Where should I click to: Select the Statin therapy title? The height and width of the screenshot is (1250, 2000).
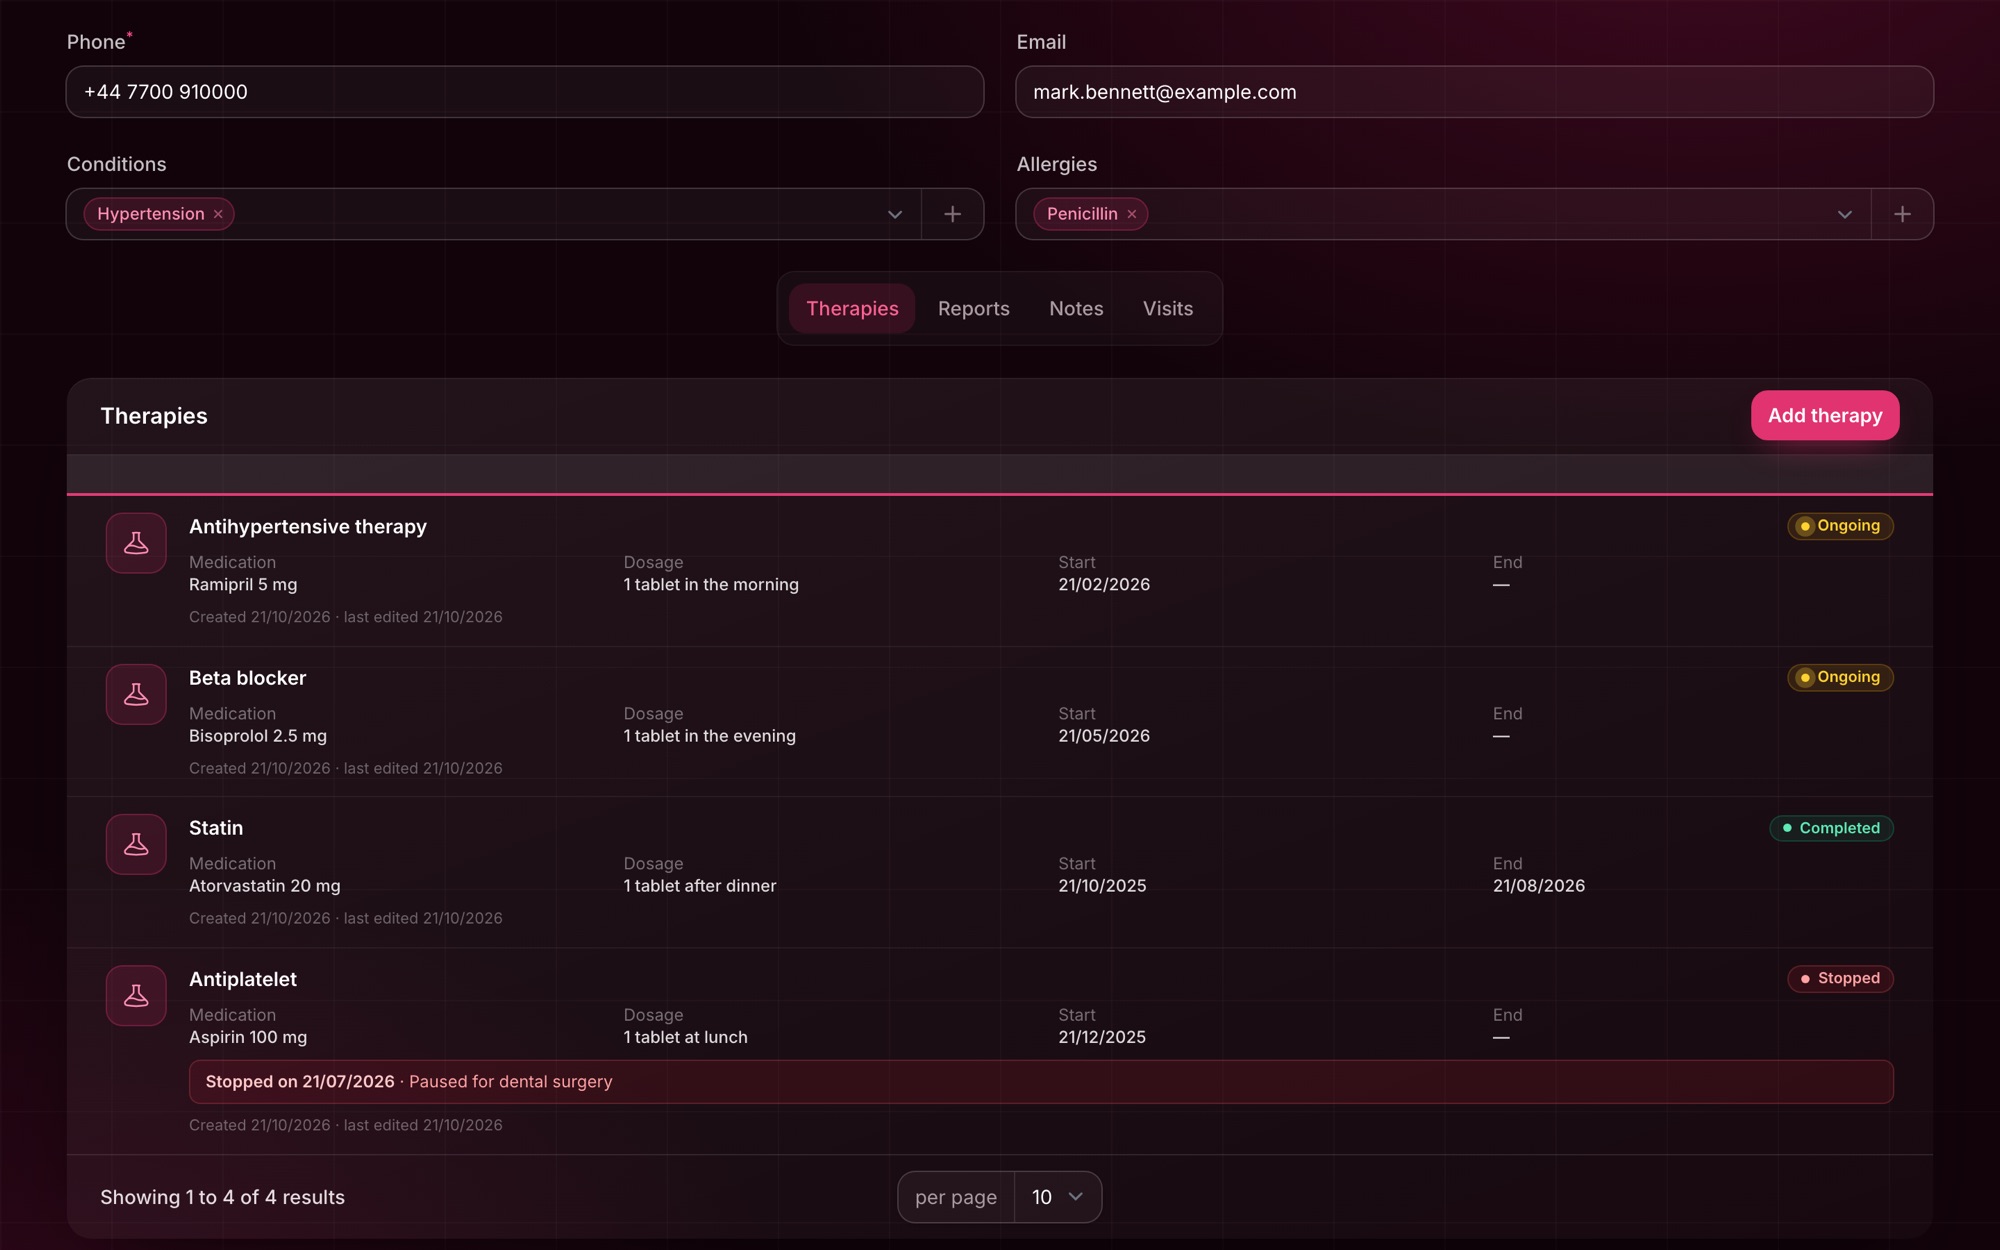click(x=216, y=828)
